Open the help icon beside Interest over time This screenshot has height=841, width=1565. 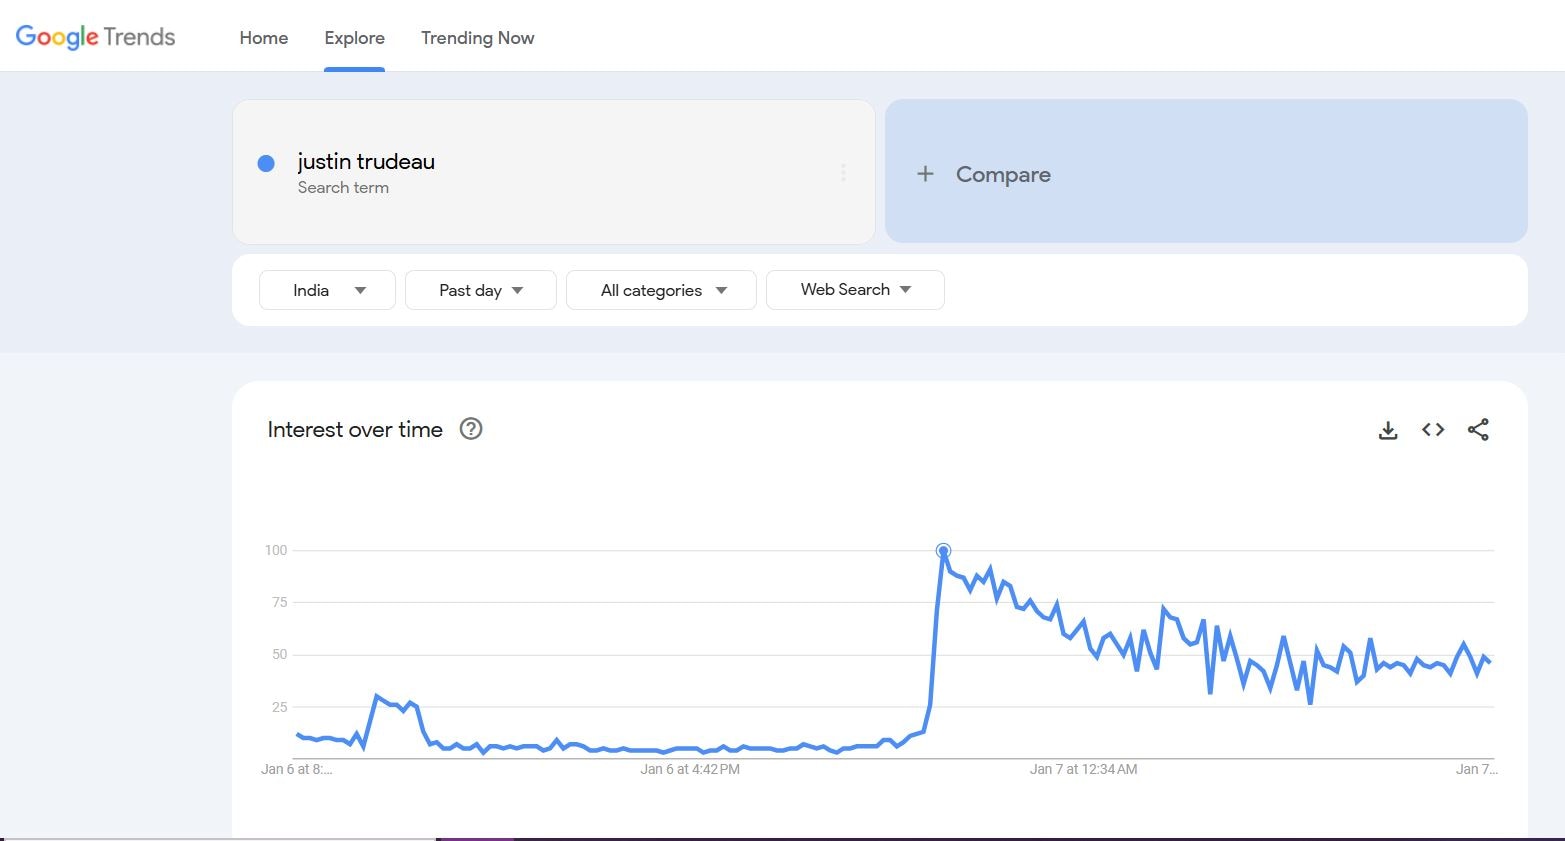pos(470,429)
